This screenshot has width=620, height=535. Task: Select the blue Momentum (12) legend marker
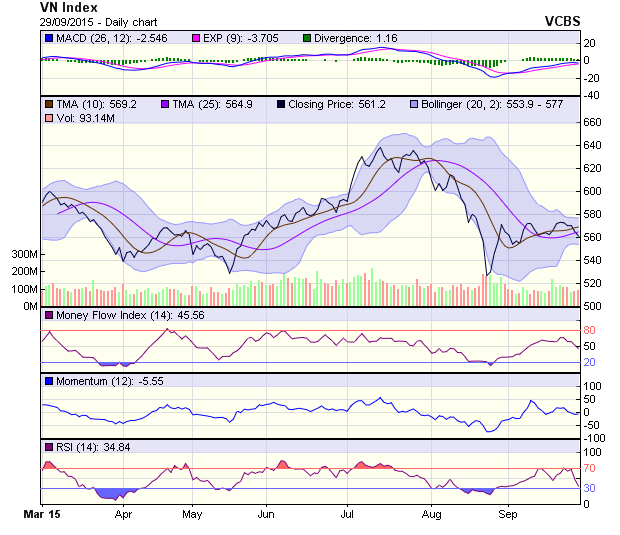(48, 382)
